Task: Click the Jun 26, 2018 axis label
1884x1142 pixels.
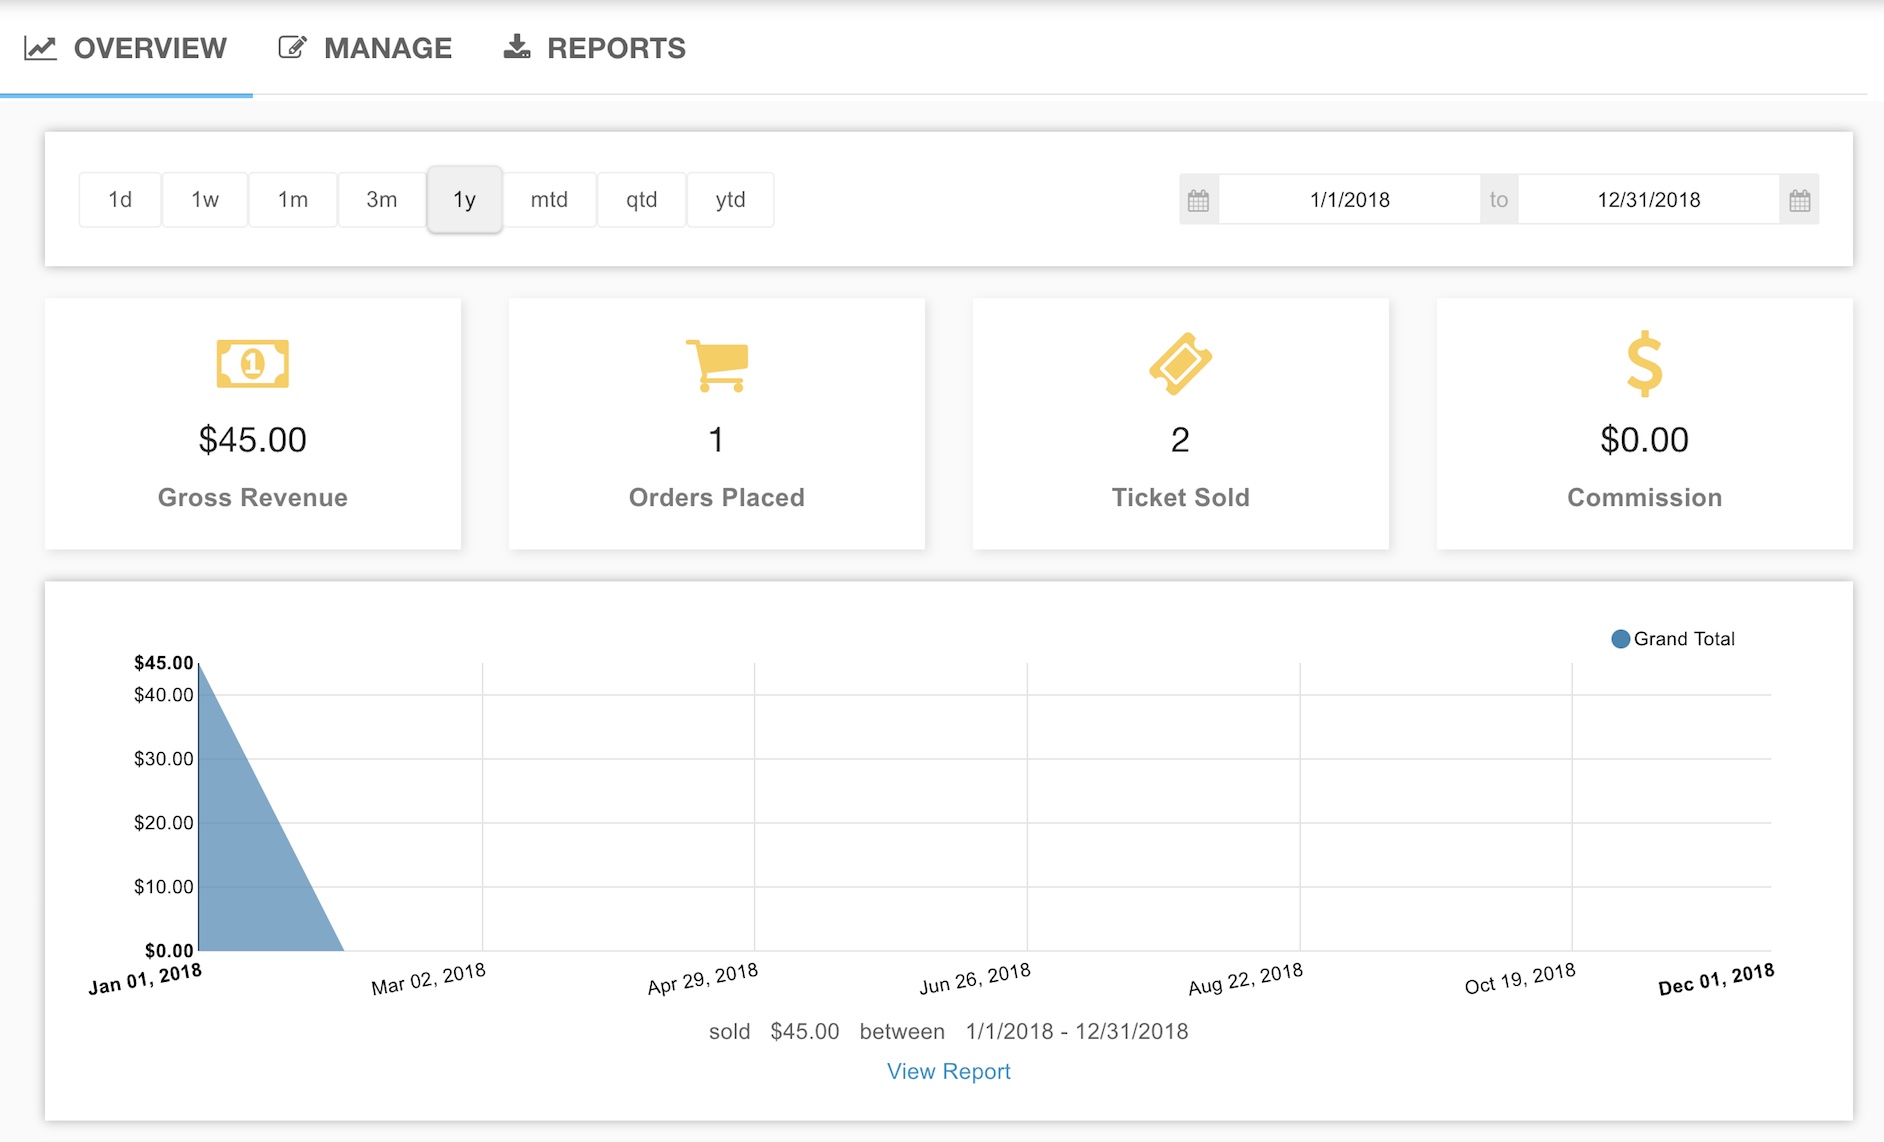Action: click(975, 979)
